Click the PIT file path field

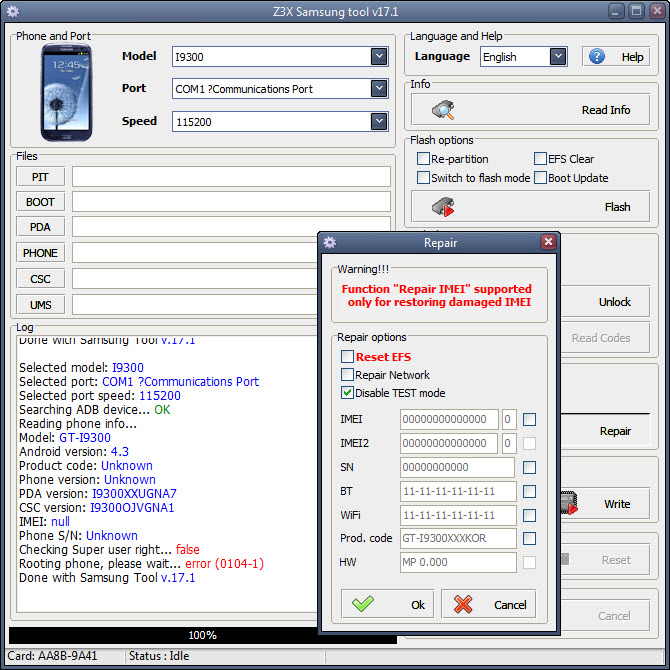[231, 177]
